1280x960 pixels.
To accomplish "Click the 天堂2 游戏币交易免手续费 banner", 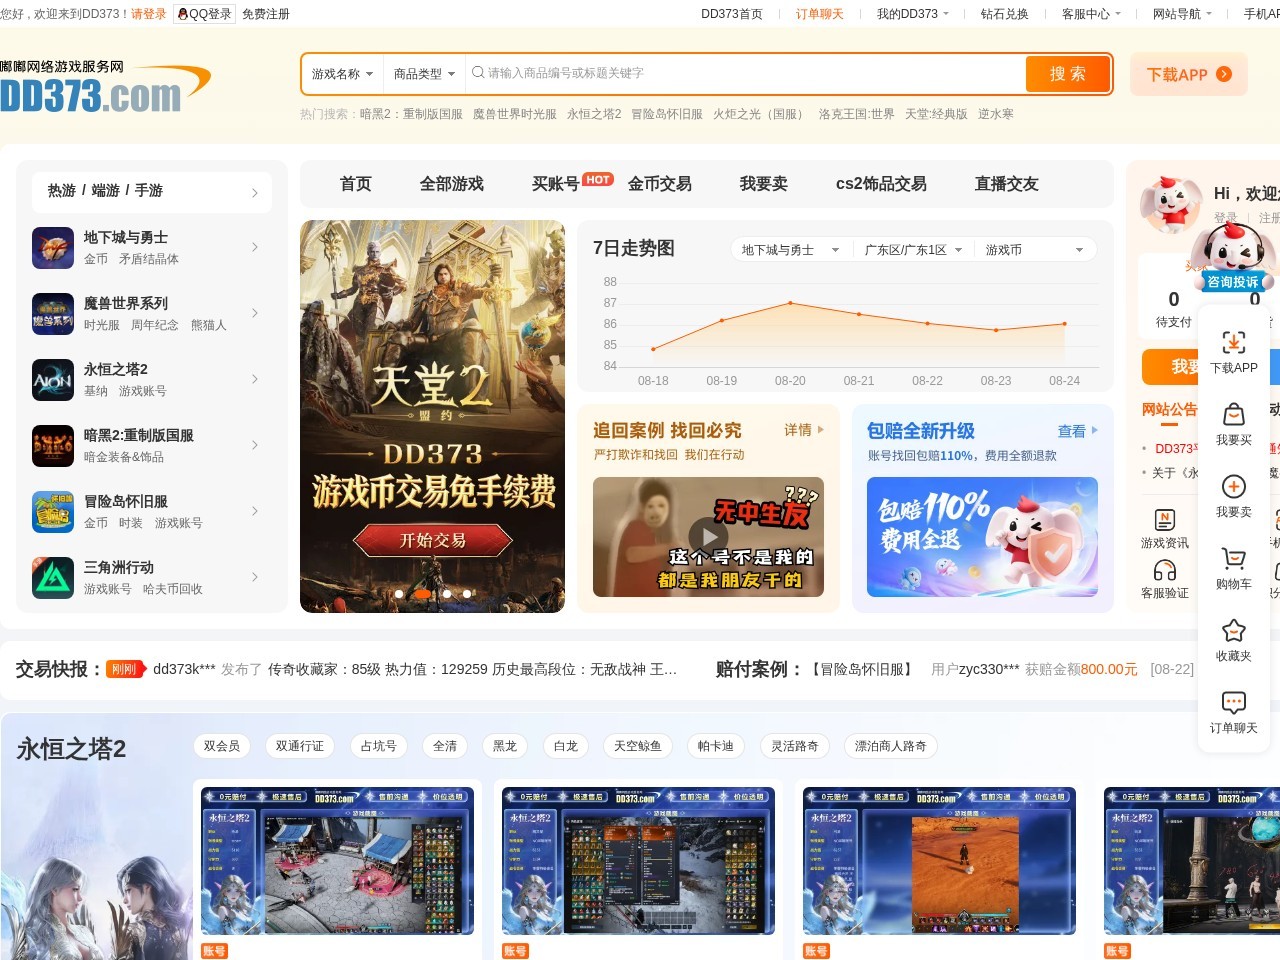I will tap(433, 416).
